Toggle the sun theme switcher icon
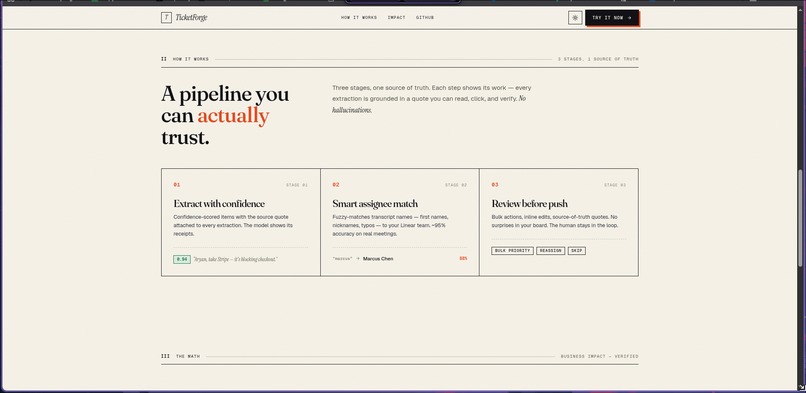The width and height of the screenshot is (806, 393). click(575, 17)
